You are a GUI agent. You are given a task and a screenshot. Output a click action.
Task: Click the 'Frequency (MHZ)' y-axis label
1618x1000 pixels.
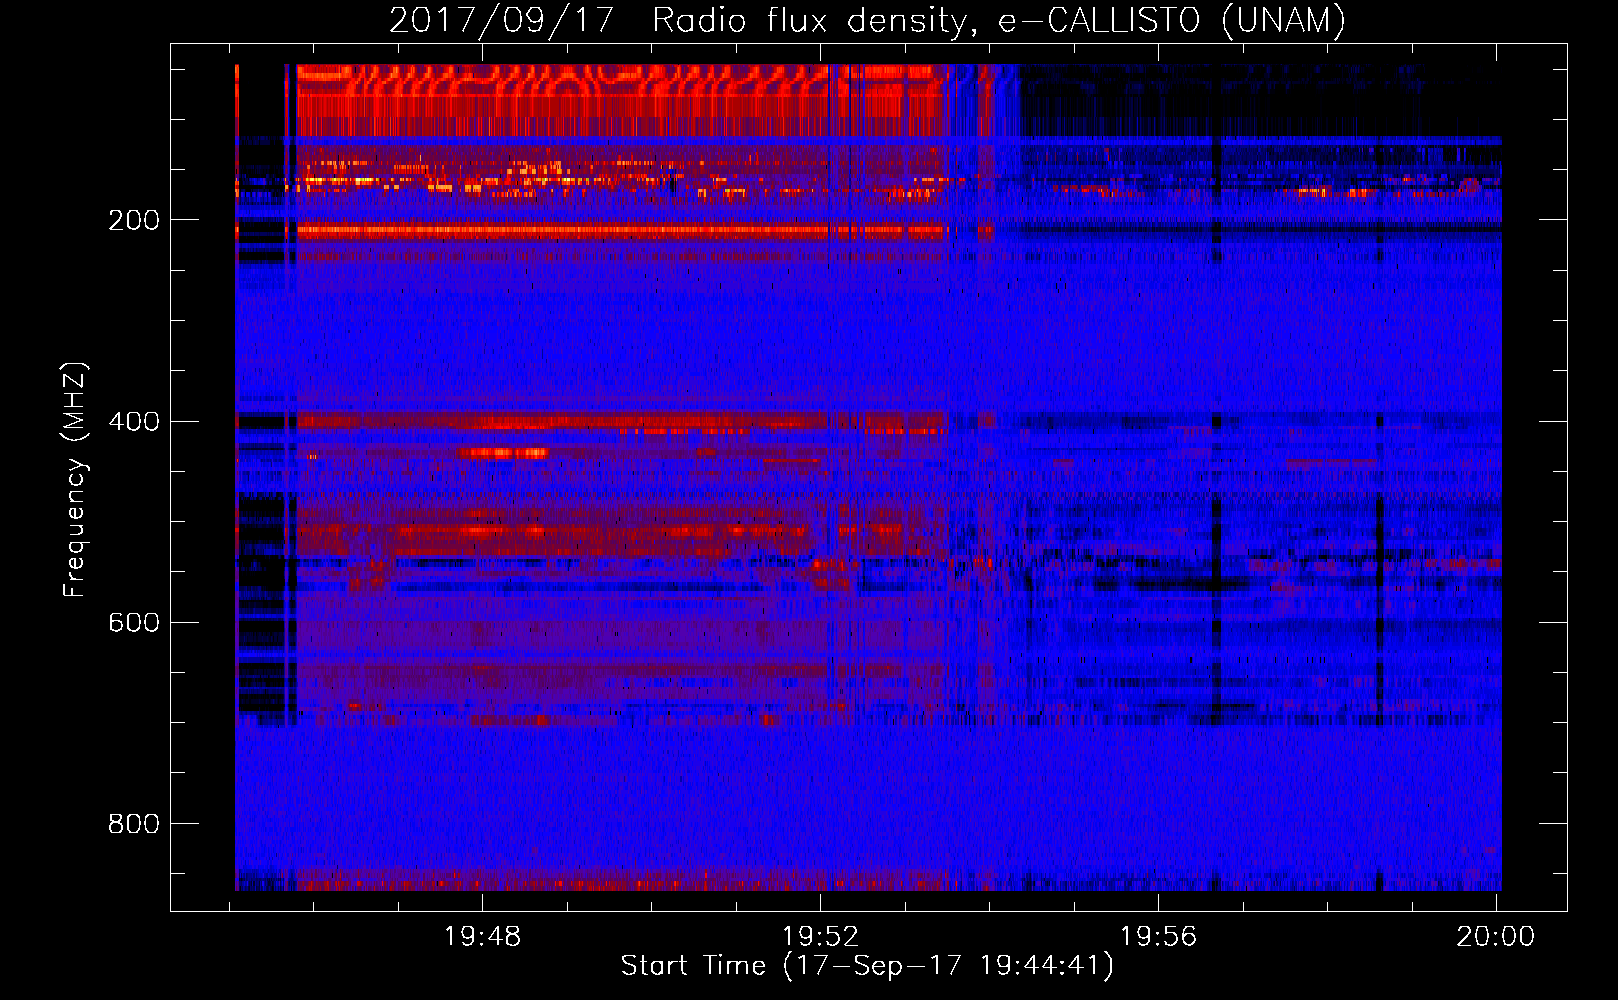(75, 480)
